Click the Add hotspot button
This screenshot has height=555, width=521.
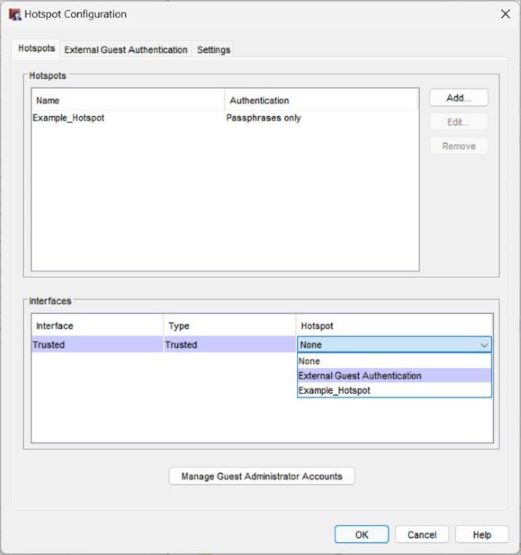click(x=459, y=98)
